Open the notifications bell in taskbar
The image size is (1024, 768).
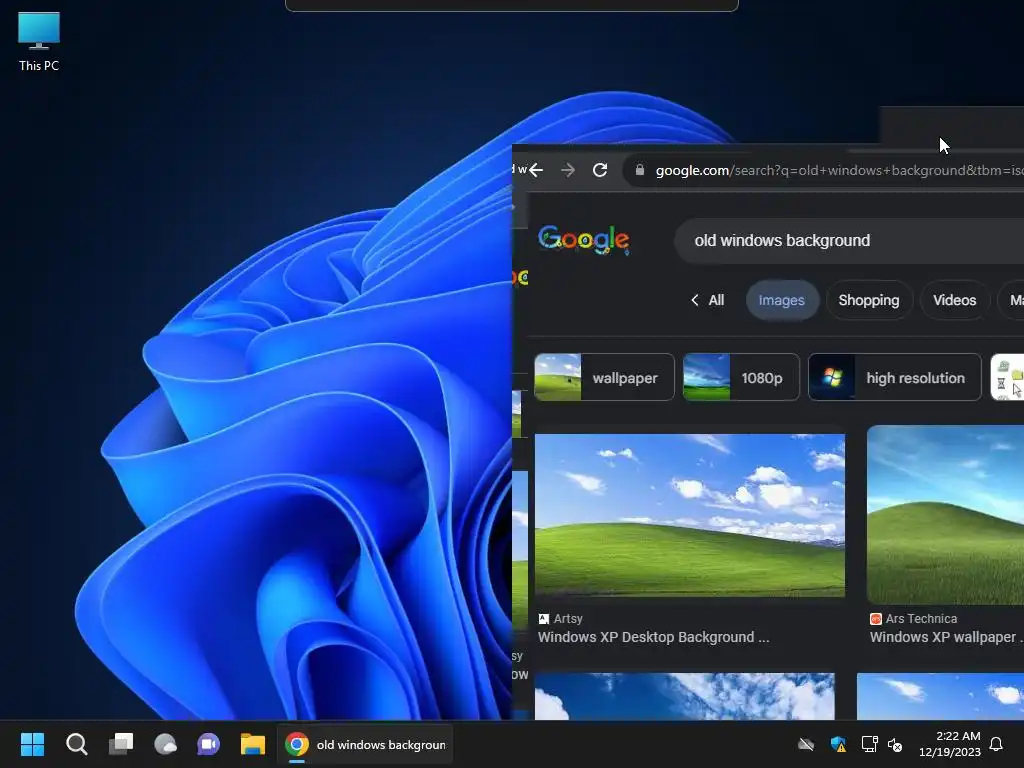click(x=996, y=744)
